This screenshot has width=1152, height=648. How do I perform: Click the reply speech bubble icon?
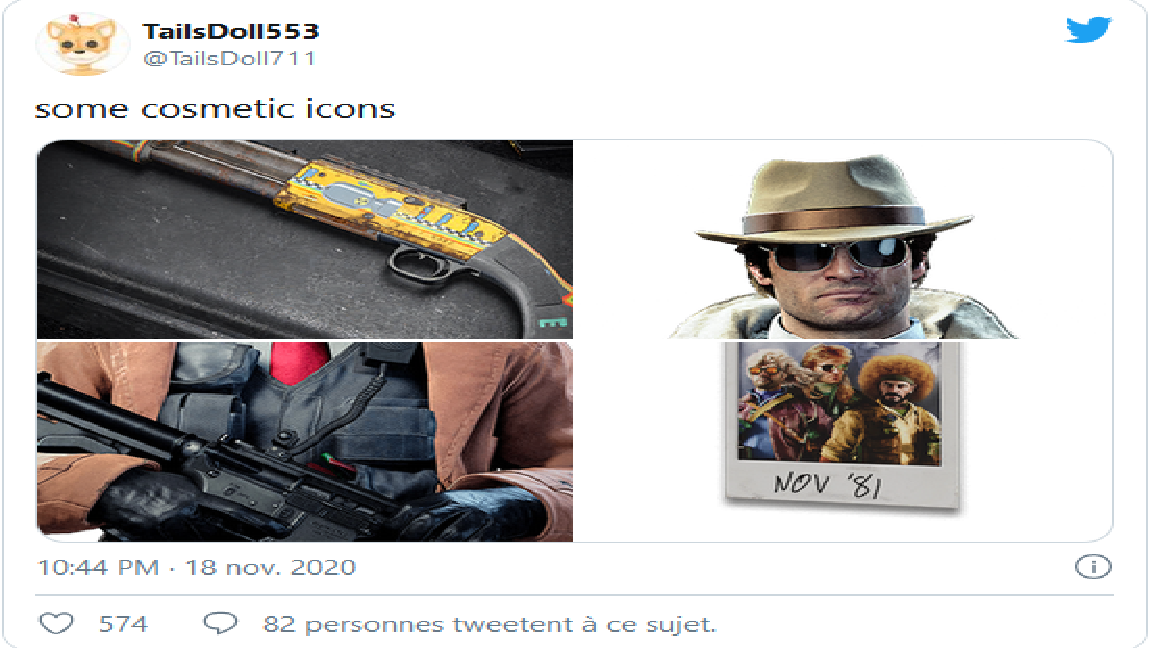click(220, 623)
